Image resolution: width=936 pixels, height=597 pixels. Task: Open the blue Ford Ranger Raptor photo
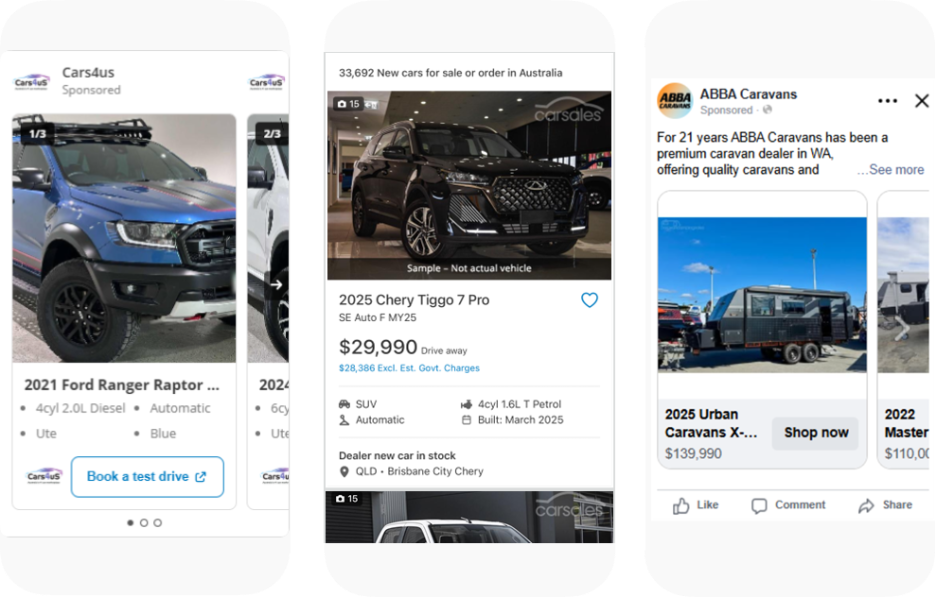(x=124, y=238)
